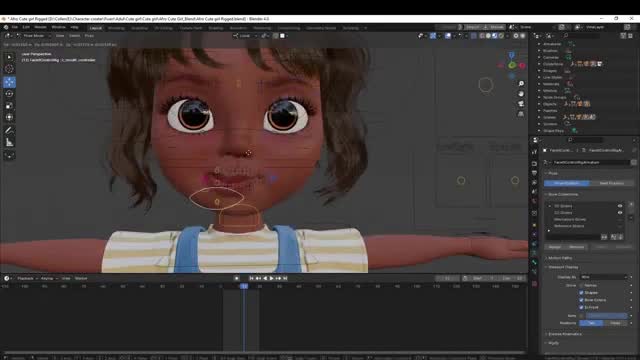Click the viewport zoom magnifier icon
This screenshot has height=360, width=640.
point(521,83)
